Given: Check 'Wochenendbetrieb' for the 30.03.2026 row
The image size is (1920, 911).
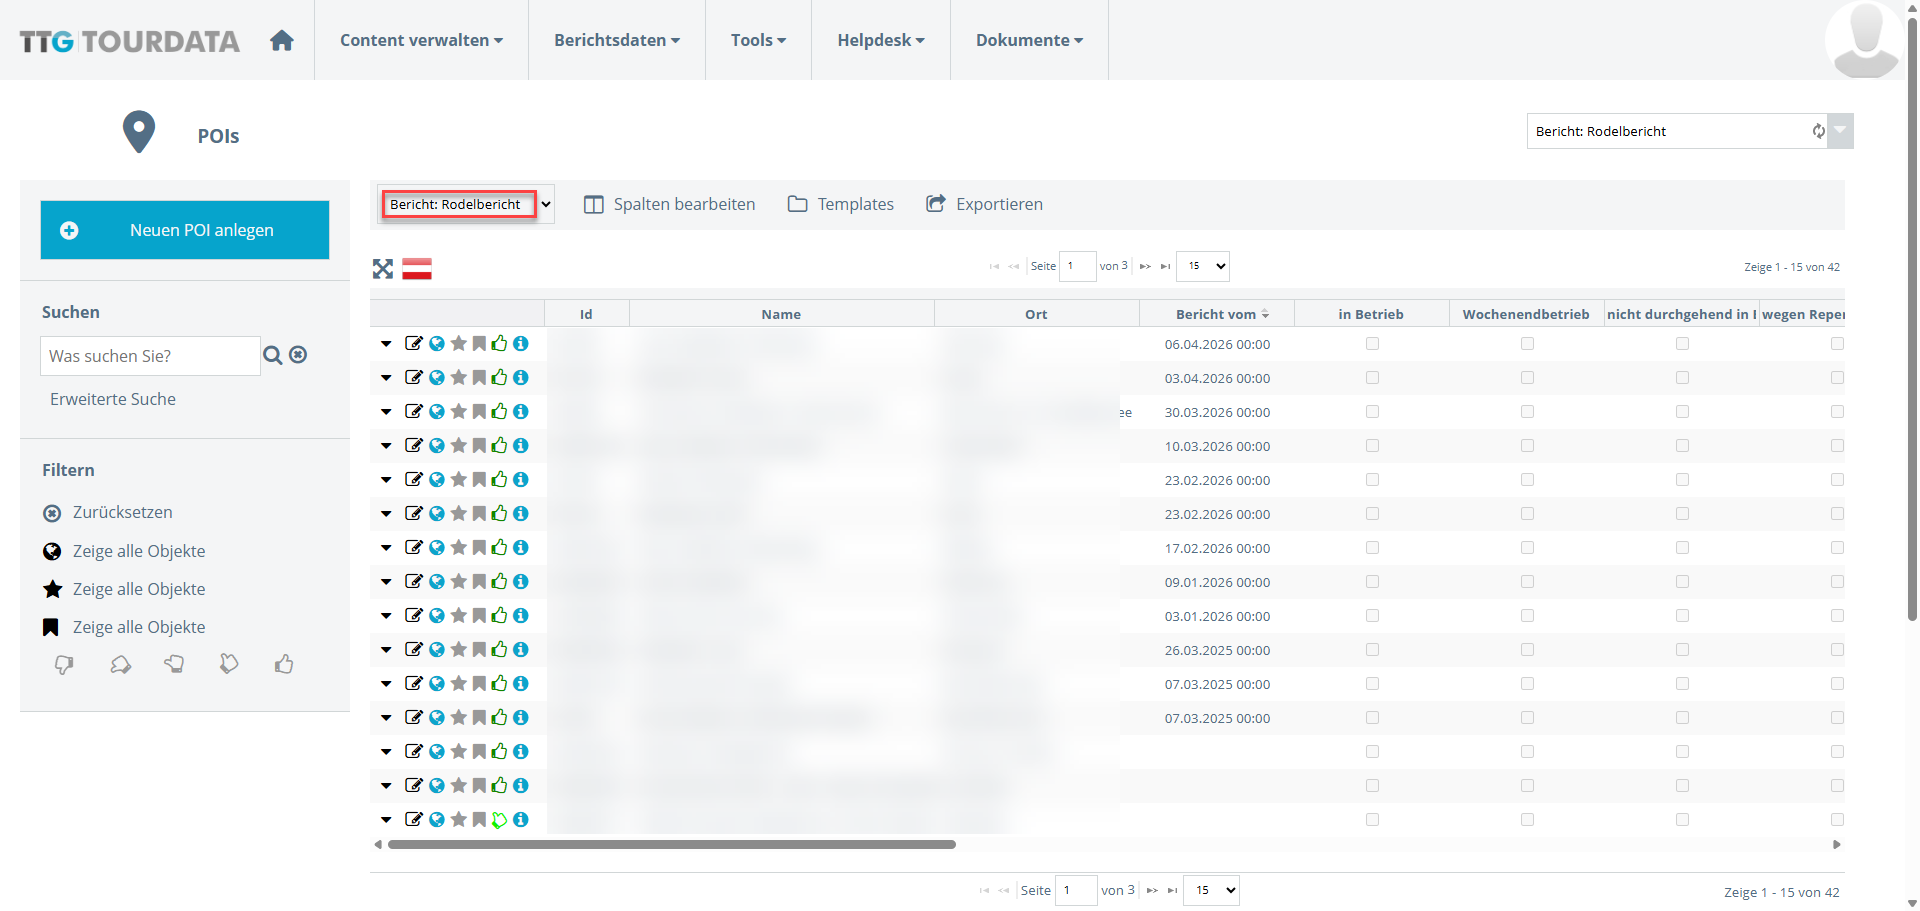Looking at the screenshot, I should (1527, 412).
